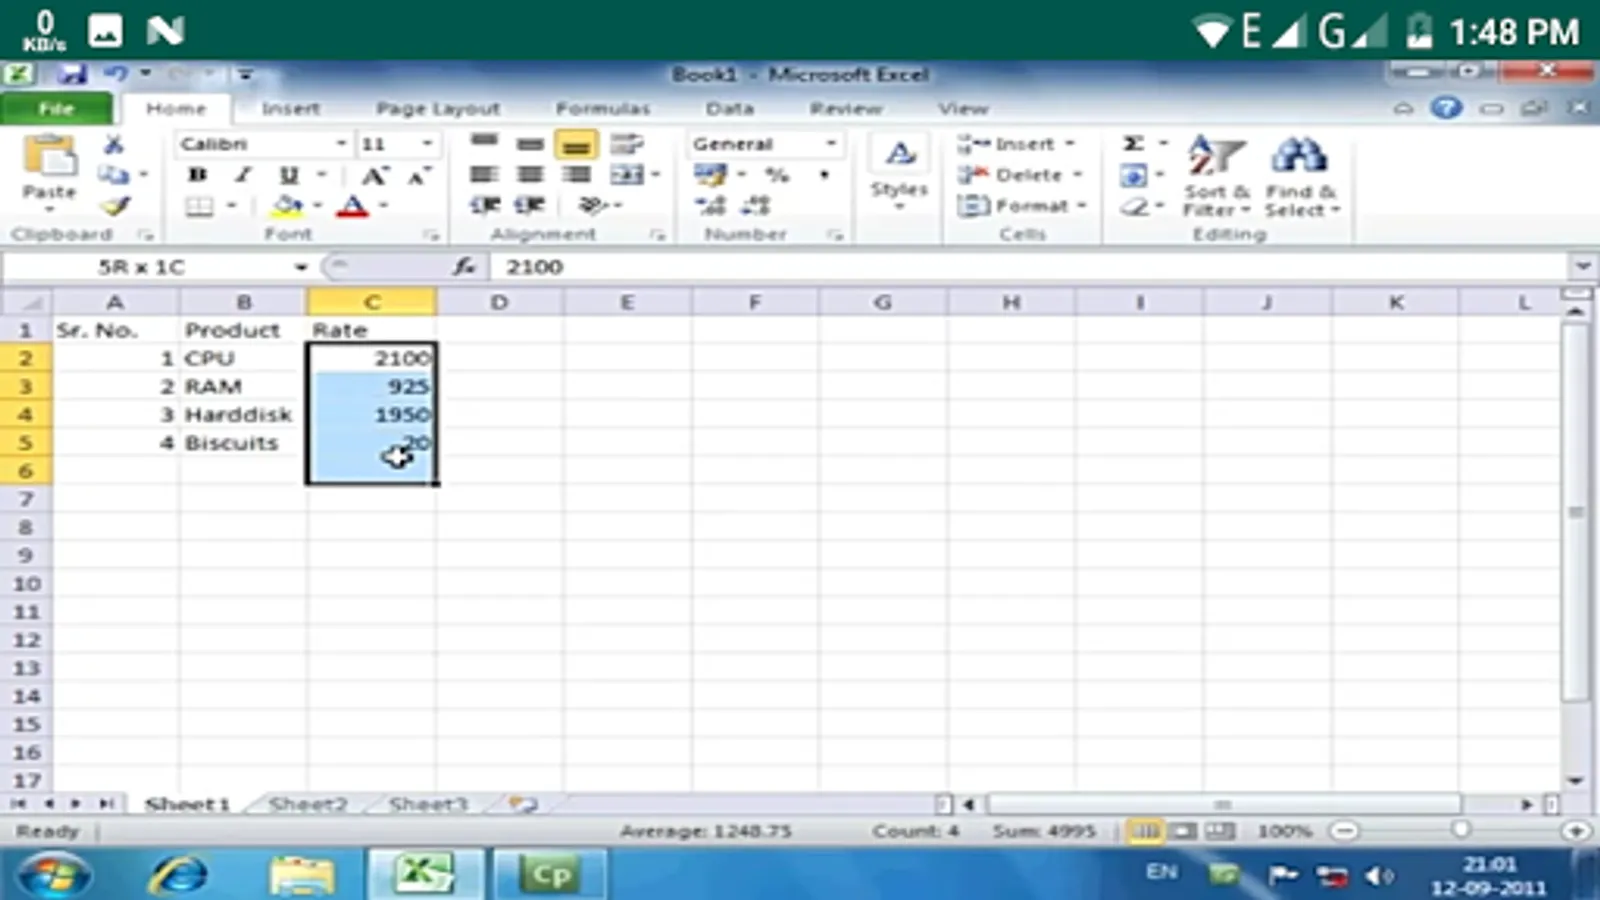Click the Save icon in Quick Access Toolbar

71,74
